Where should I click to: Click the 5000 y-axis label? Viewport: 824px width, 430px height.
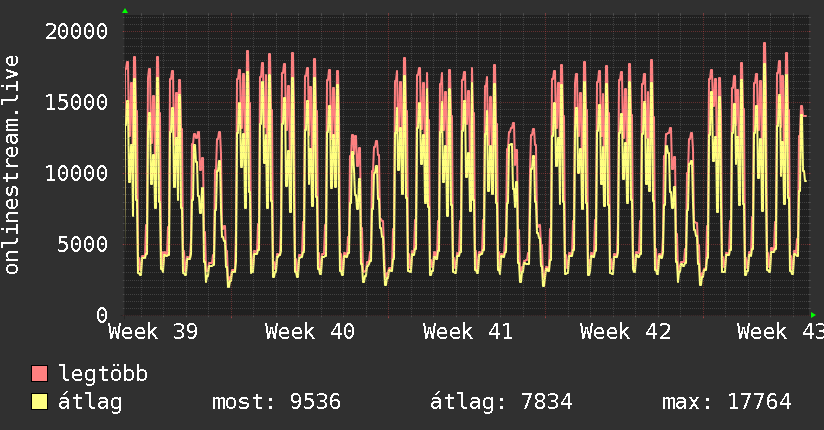pyautogui.click(x=83, y=244)
